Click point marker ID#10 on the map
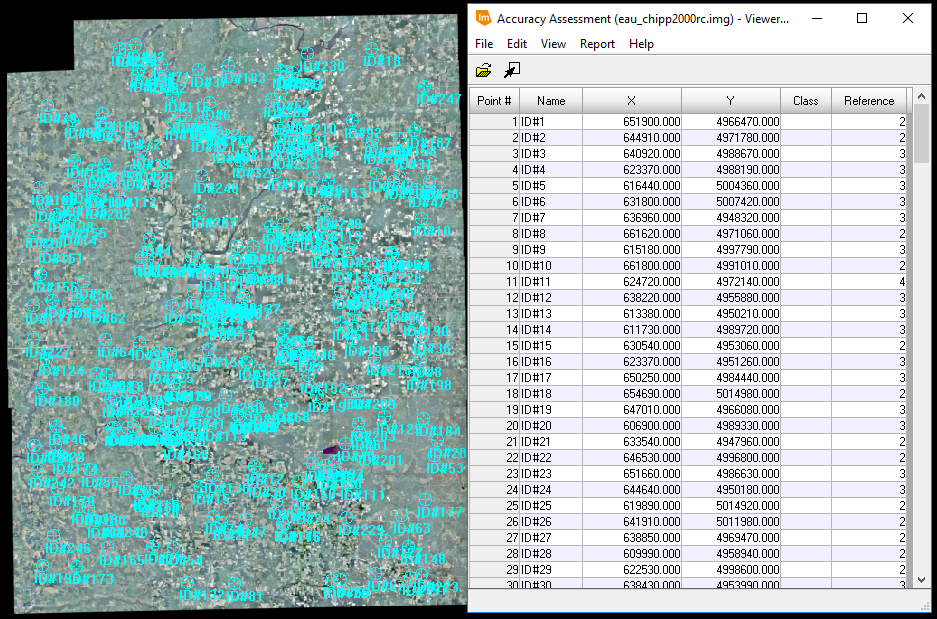This screenshot has width=937, height=619. click(422, 219)
